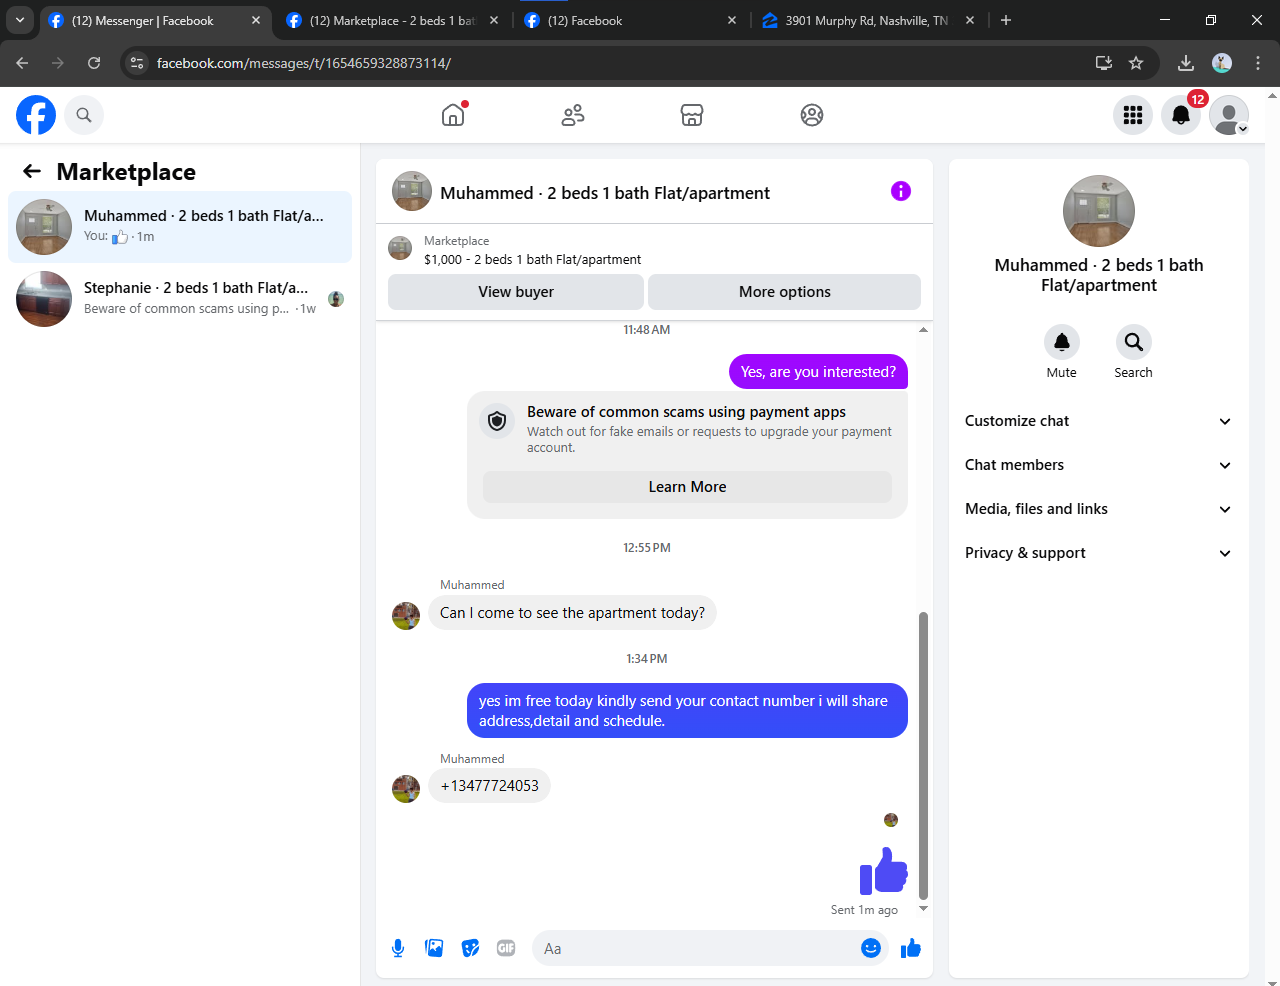Click the More options button
Screen dimensions: 1280x986
(785, 292)
